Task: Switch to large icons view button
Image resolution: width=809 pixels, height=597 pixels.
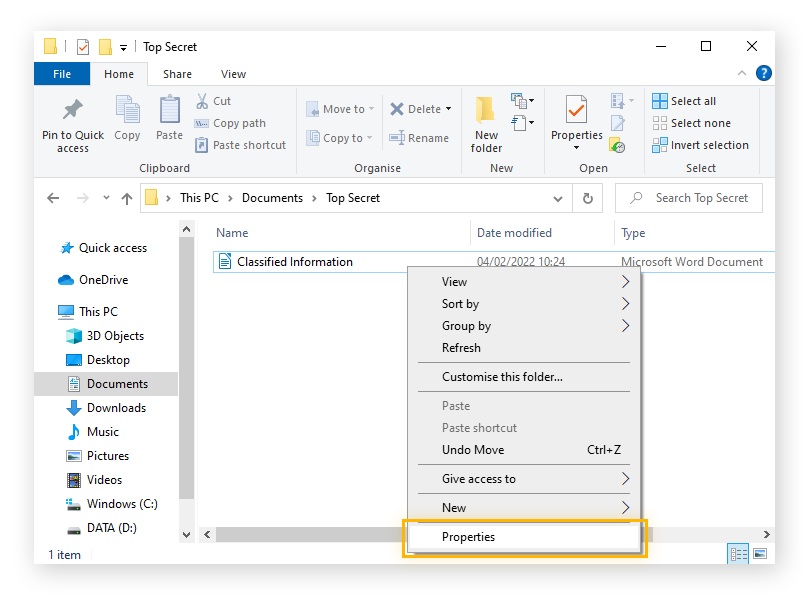Action: click(760, 554)
